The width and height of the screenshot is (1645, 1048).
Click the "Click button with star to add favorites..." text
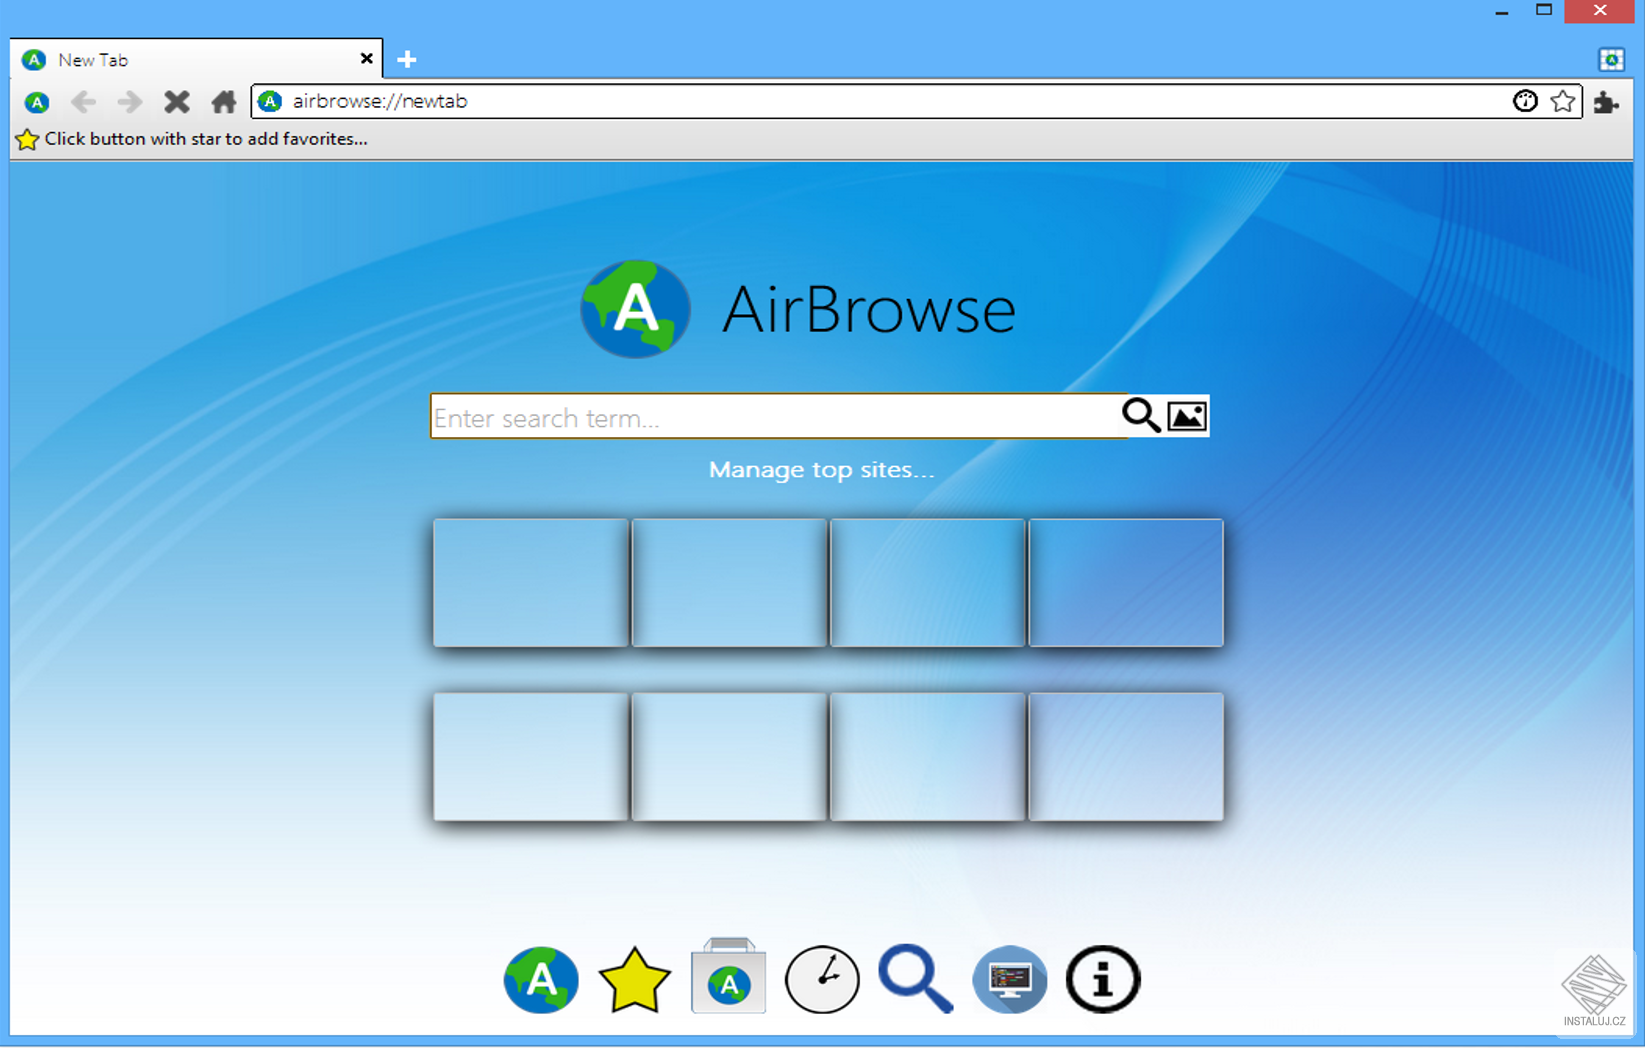(206, 139)
